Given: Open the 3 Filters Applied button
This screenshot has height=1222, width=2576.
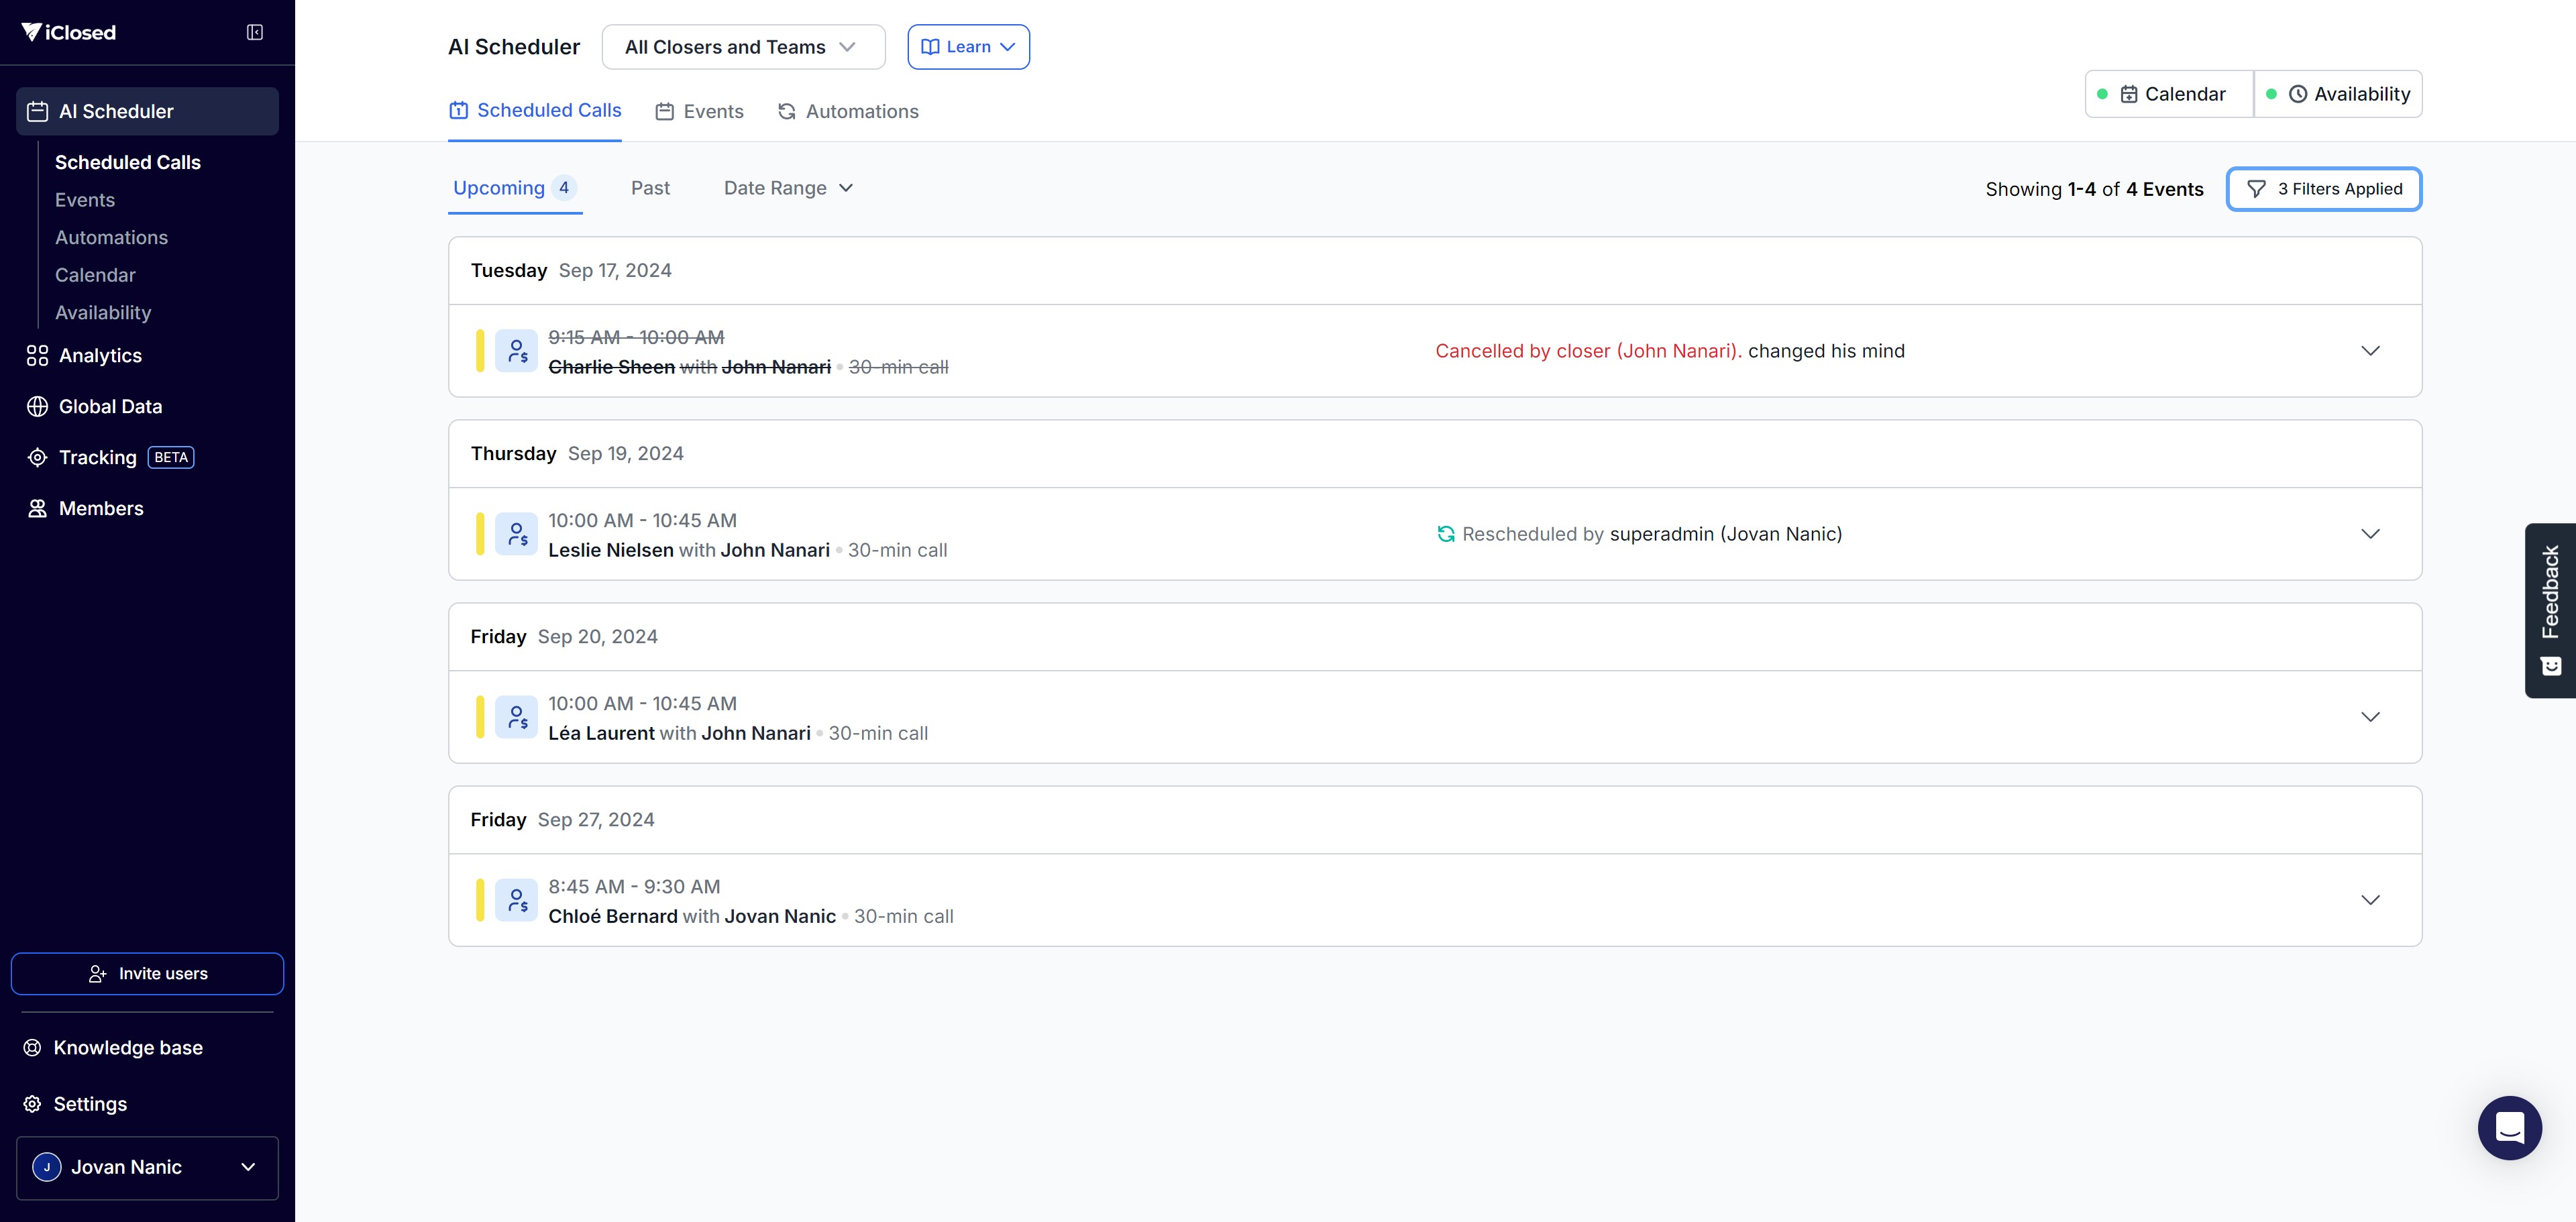Looking at the screenshot, I should click(2323, 189).
